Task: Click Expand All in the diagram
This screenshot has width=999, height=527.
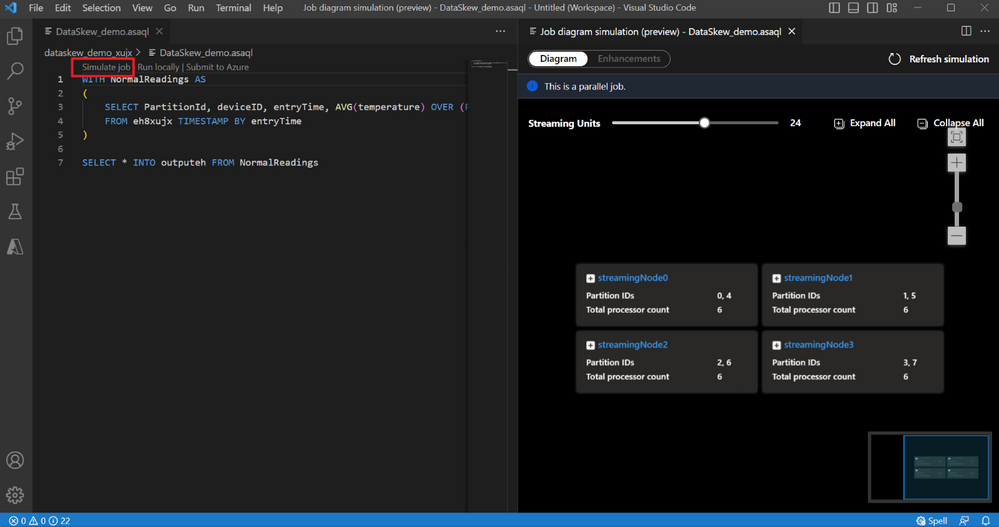Action: [865, 123]
